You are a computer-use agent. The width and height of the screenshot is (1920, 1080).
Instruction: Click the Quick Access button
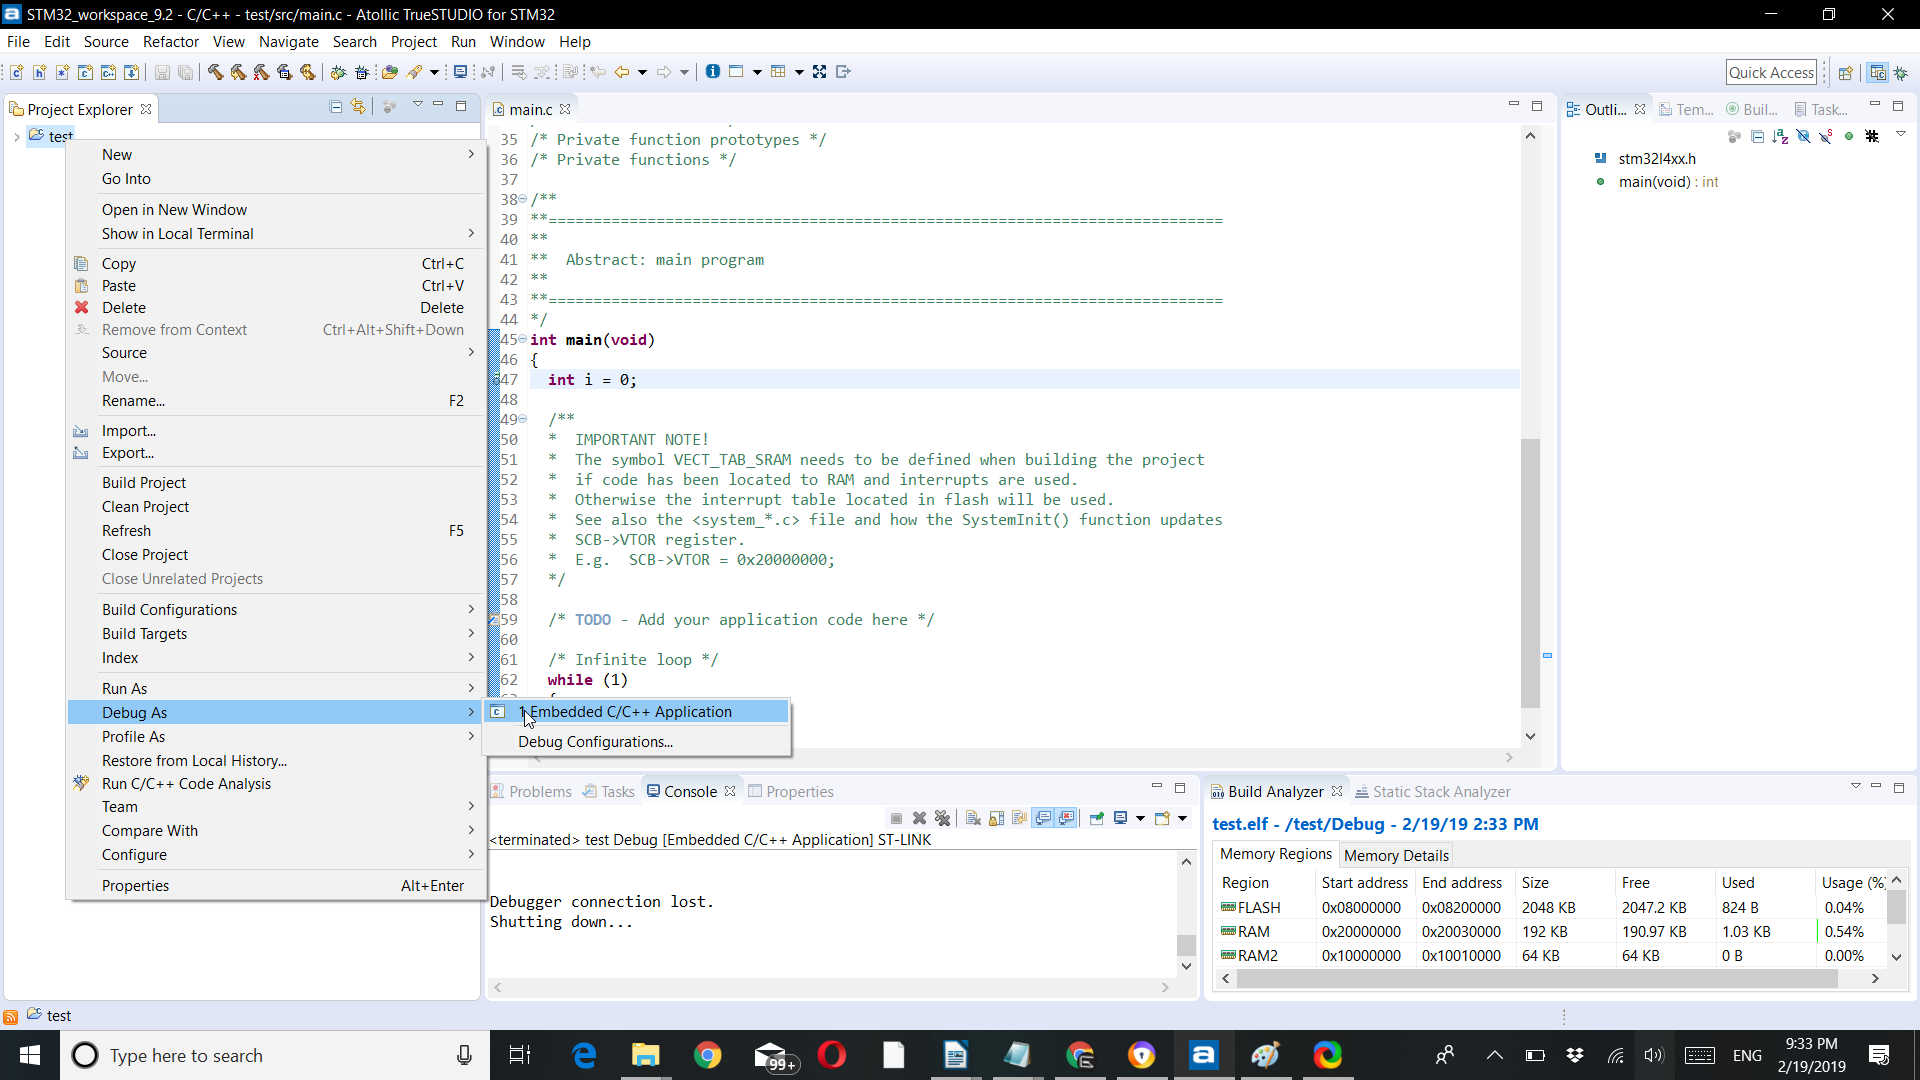pyautogui.click(x=1772, y=72)
